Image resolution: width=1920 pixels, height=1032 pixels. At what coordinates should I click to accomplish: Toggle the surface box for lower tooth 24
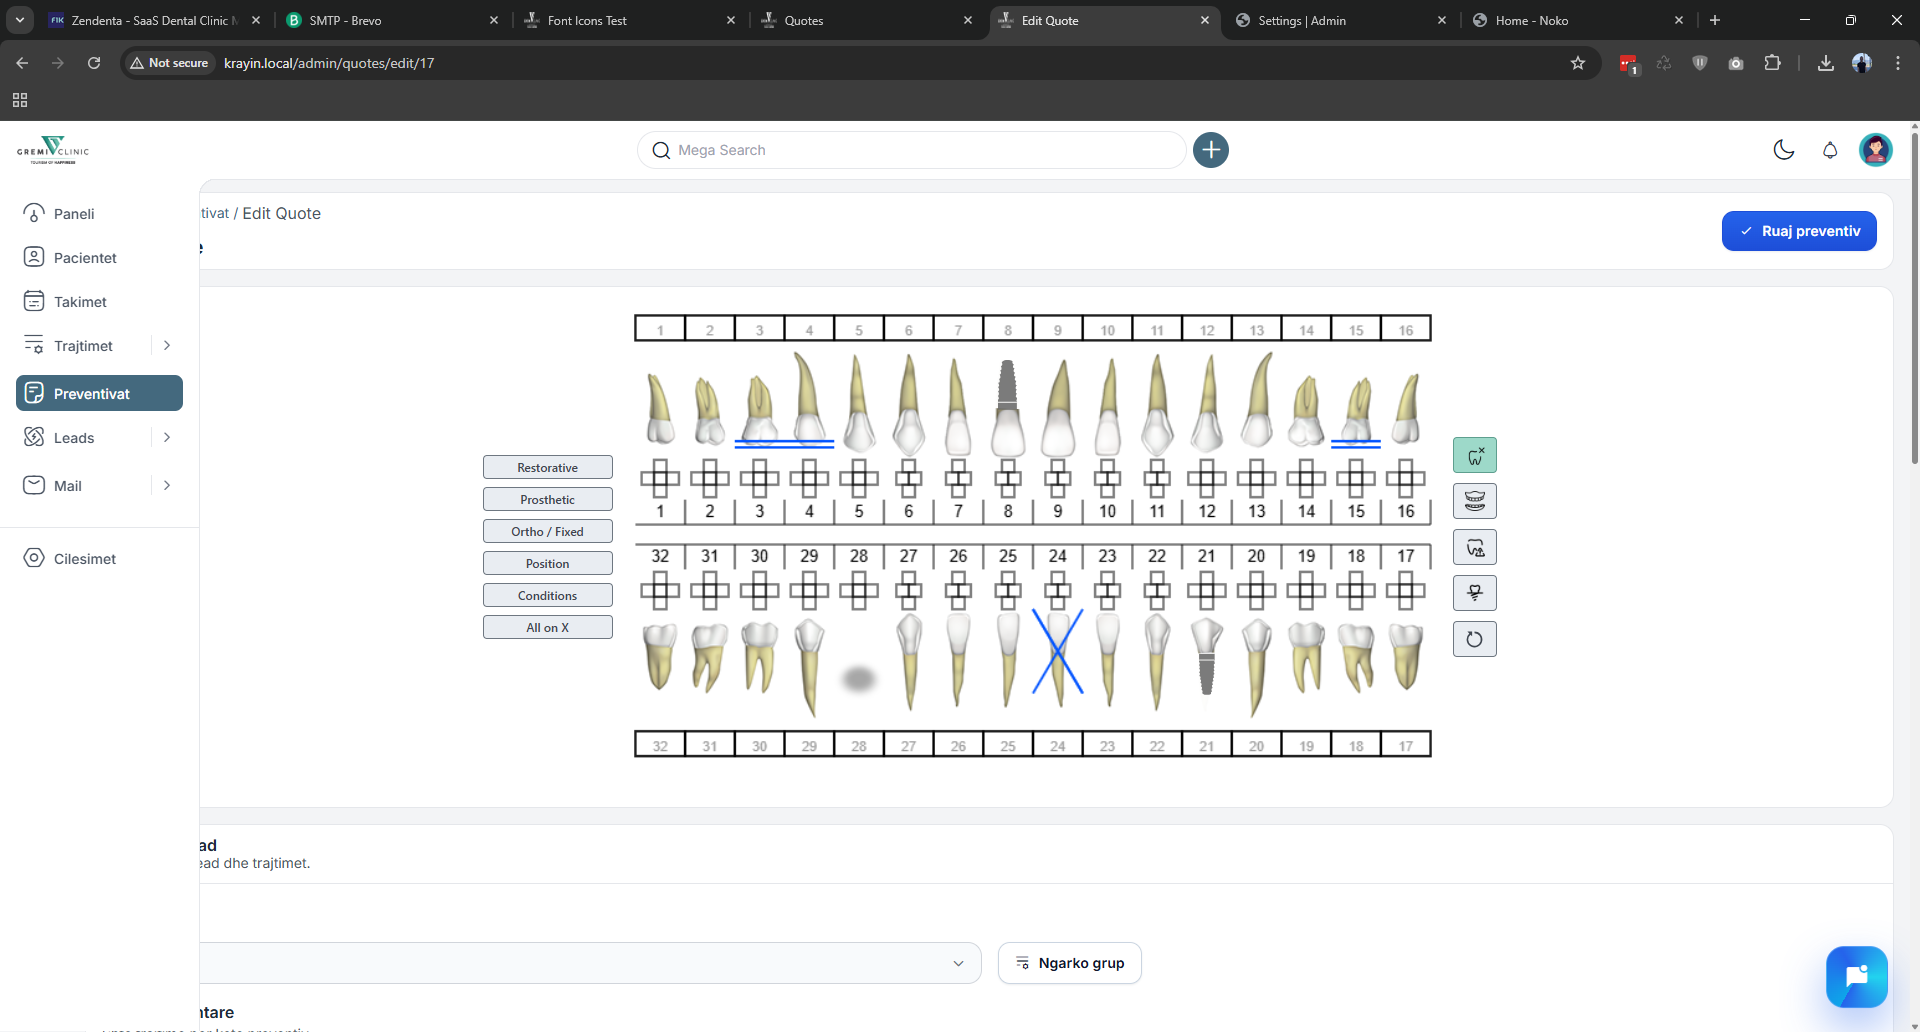click(1057, 591)
